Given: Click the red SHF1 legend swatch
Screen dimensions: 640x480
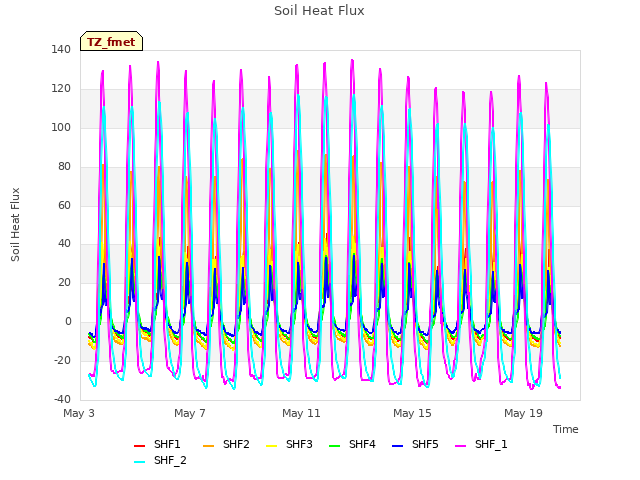Looking at the screenshot, I should [x=140, y=446].
